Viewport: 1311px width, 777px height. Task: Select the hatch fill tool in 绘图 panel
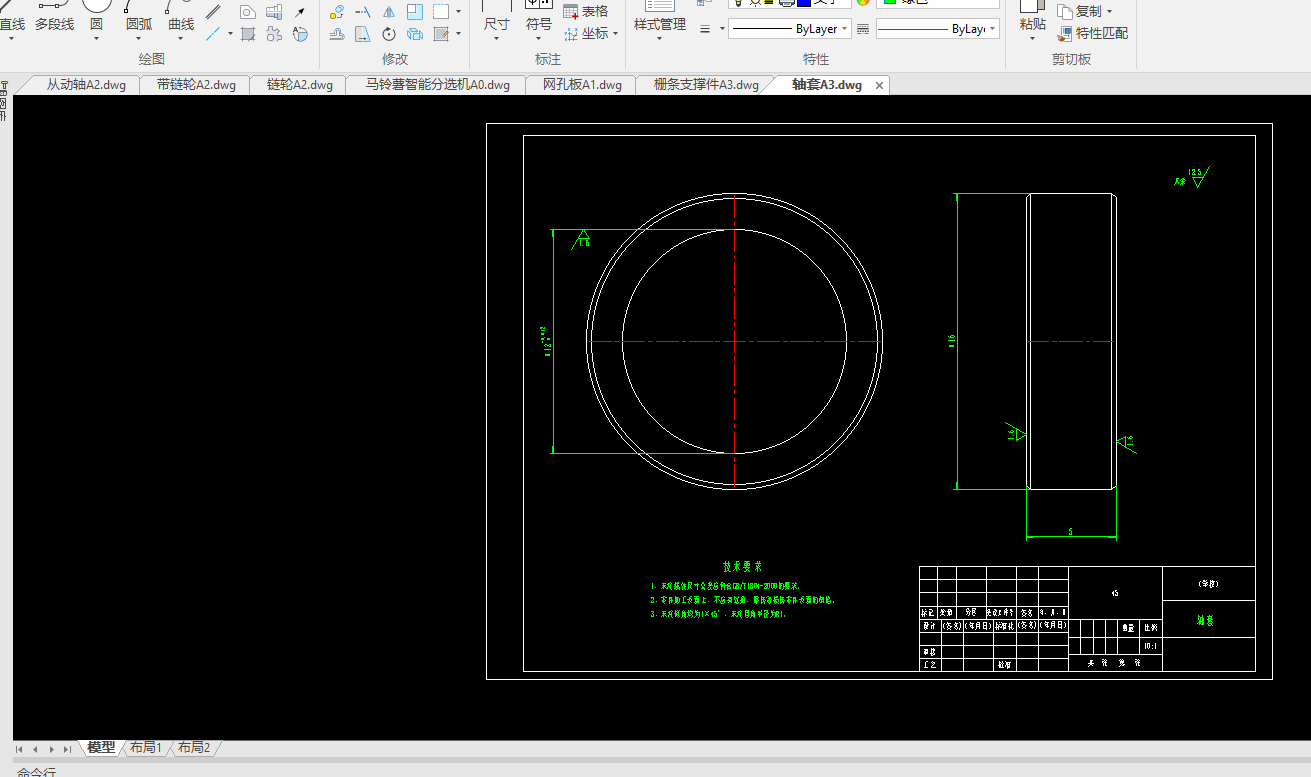pos(248,34)
